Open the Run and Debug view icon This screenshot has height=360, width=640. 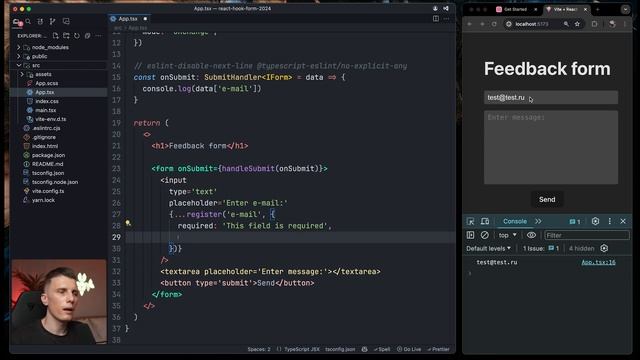pos(40,21)
